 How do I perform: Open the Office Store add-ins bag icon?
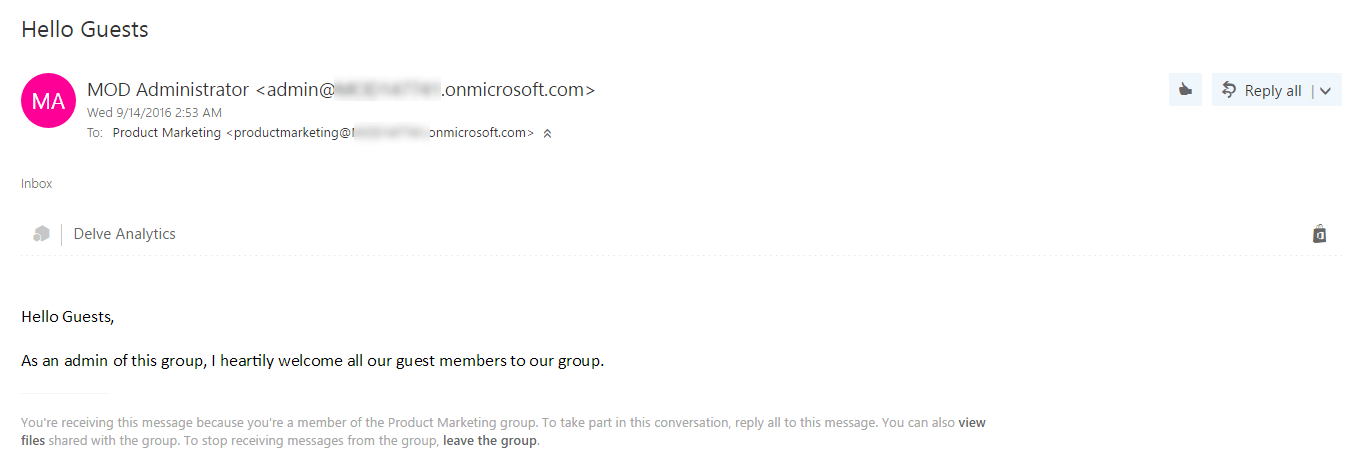[x=1319, y=234]
